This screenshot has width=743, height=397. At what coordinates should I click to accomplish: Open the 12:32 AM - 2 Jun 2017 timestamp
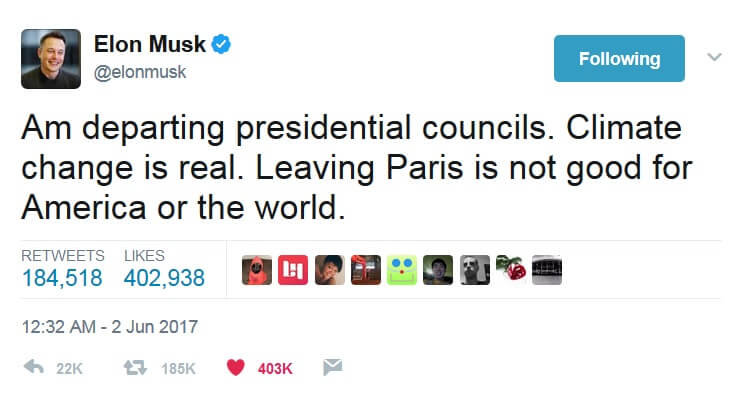click(110, 327)
